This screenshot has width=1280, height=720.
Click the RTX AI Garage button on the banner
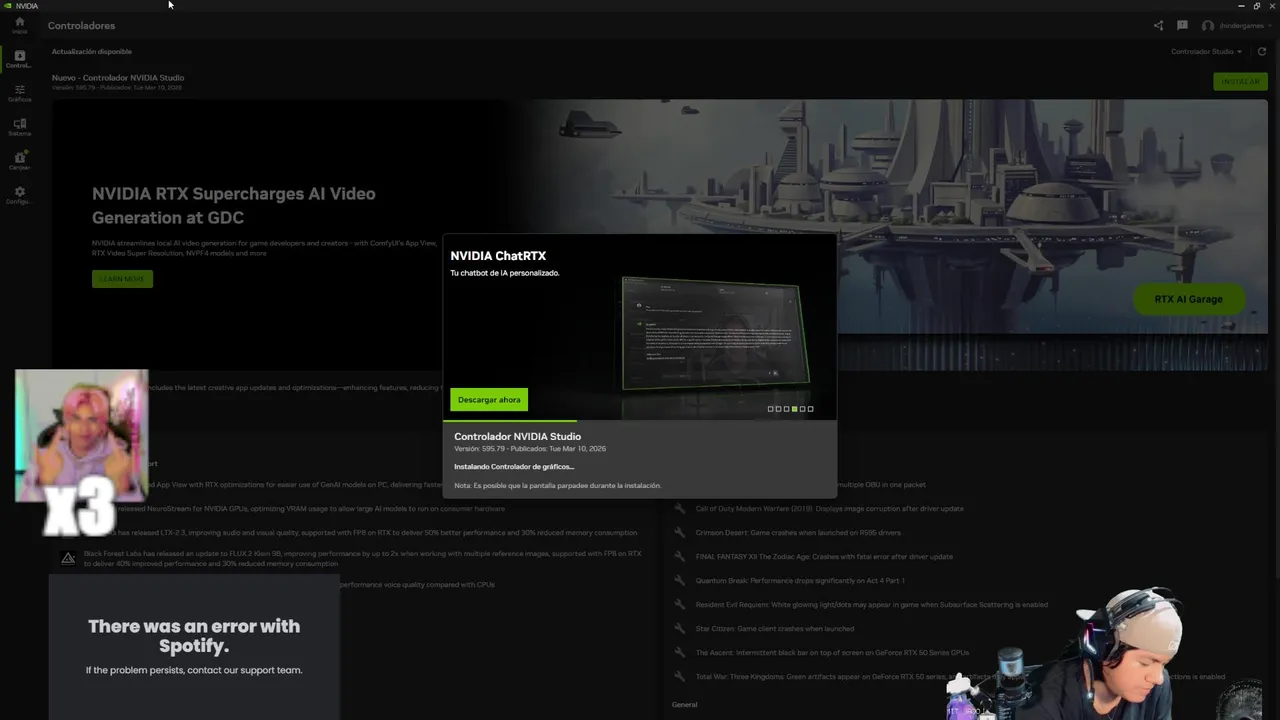tap(1188, 299)
